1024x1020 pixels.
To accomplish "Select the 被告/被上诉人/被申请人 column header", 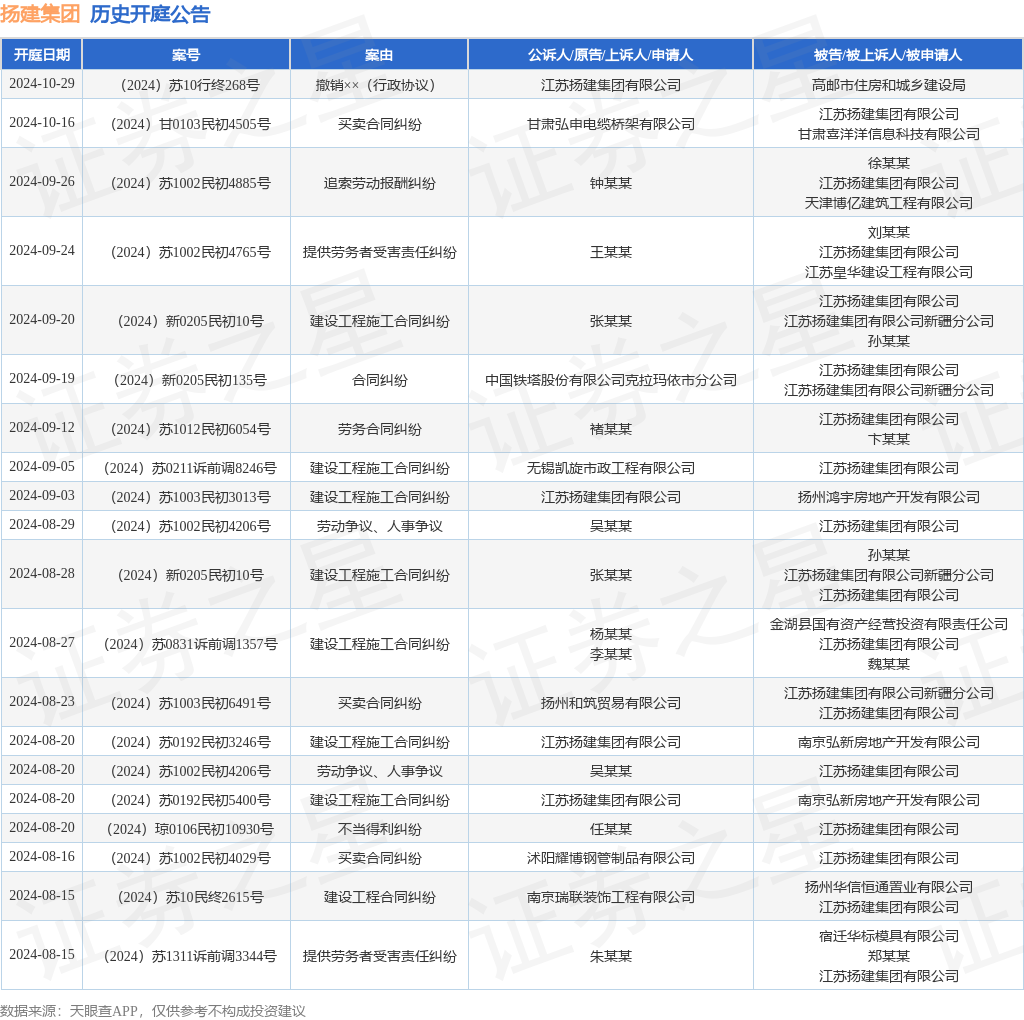I will [x=888, y=55].
